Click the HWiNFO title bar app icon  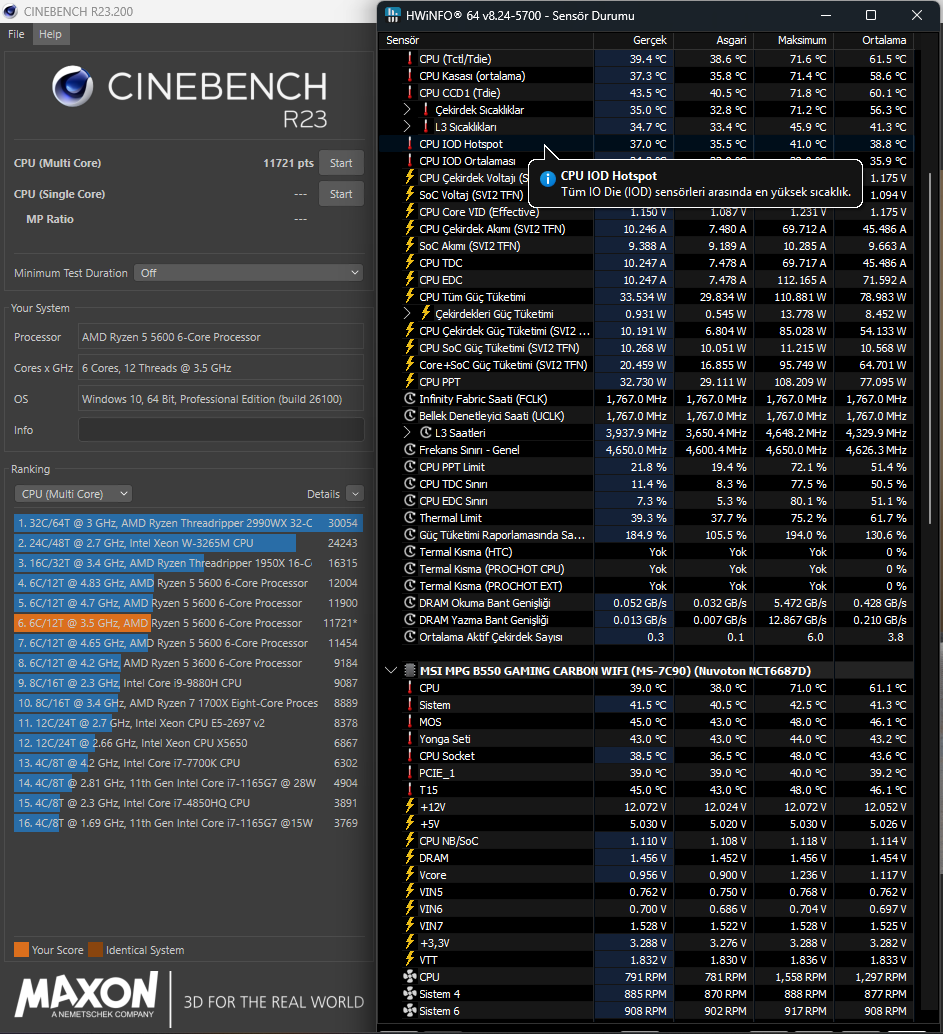pyautogui.click(x=393, y=15)
